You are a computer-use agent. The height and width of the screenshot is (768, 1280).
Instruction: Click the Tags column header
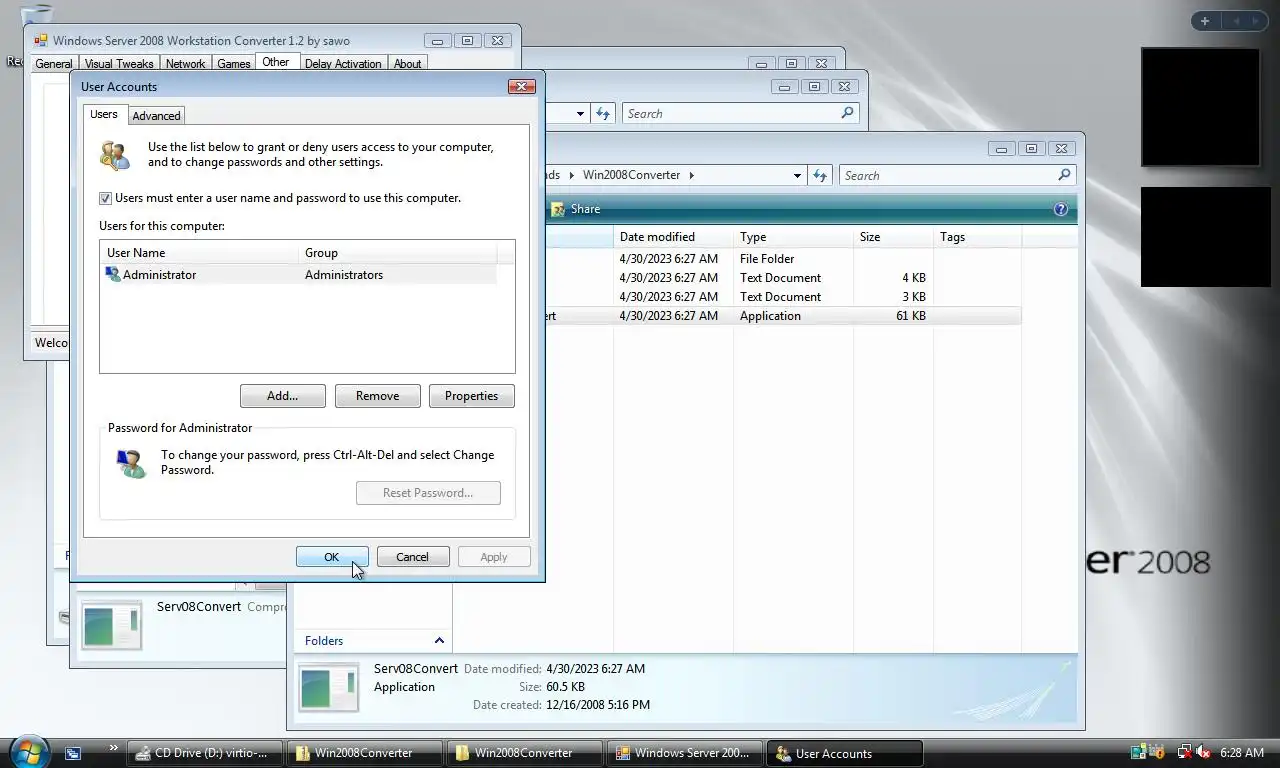[977, 237]
